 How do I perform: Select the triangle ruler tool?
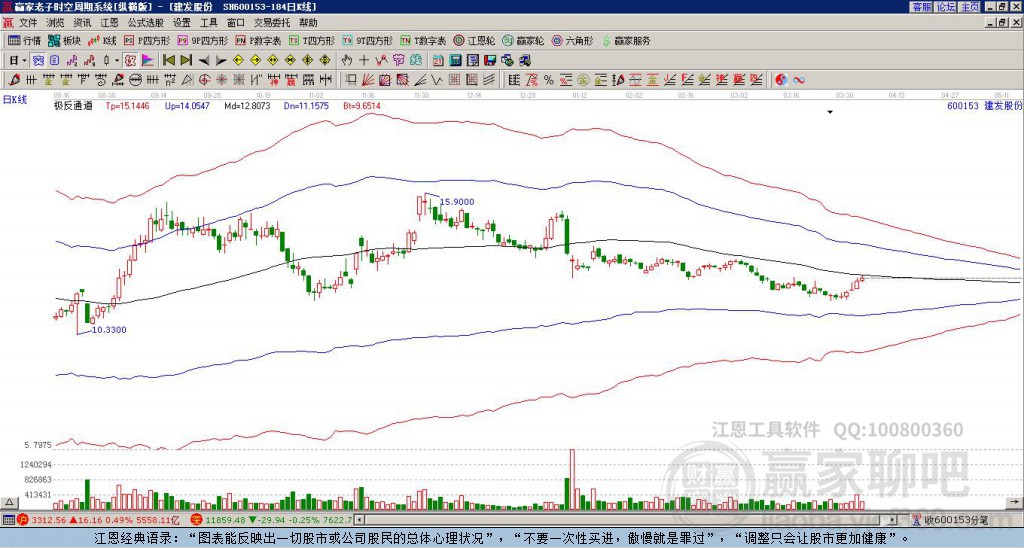pyautogui.click(x=187, y=80)
